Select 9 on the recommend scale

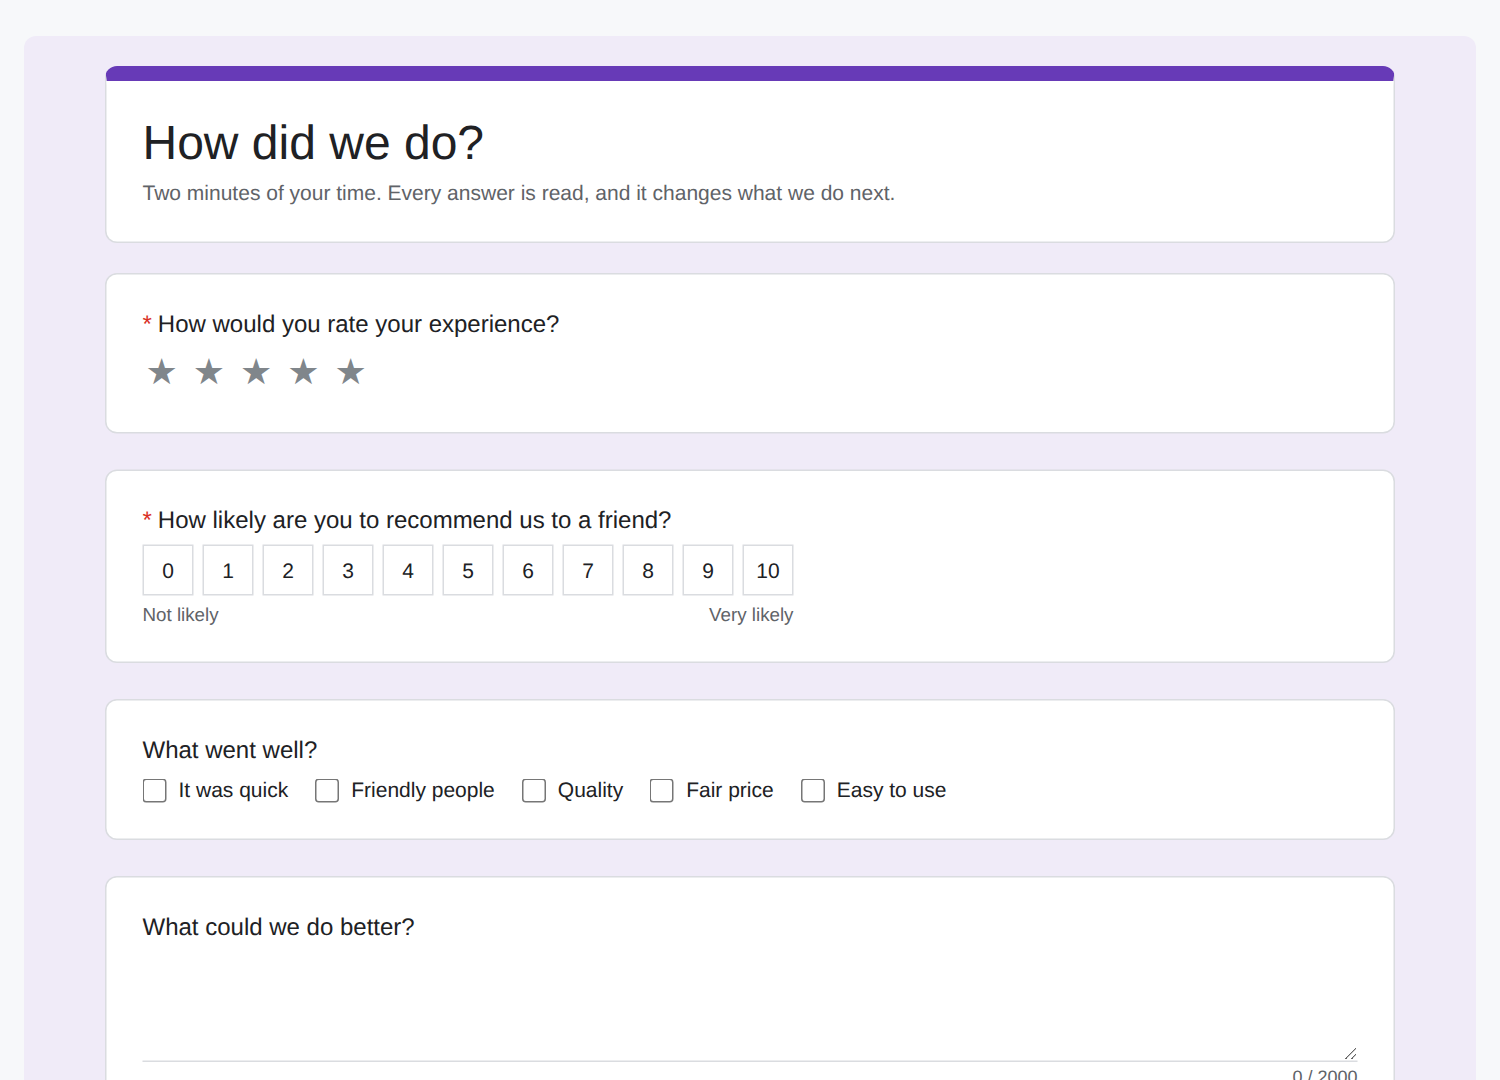click(x=708, y=570)
